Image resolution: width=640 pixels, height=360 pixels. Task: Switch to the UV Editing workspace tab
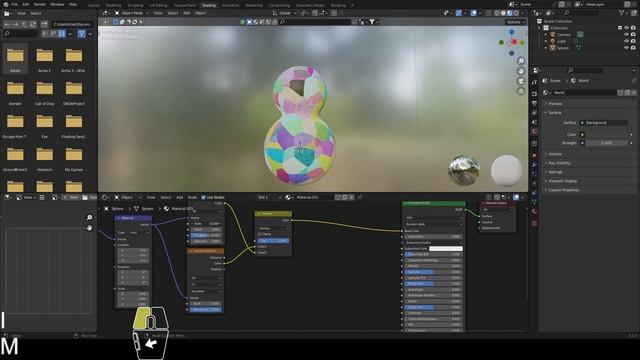(158, 5)
